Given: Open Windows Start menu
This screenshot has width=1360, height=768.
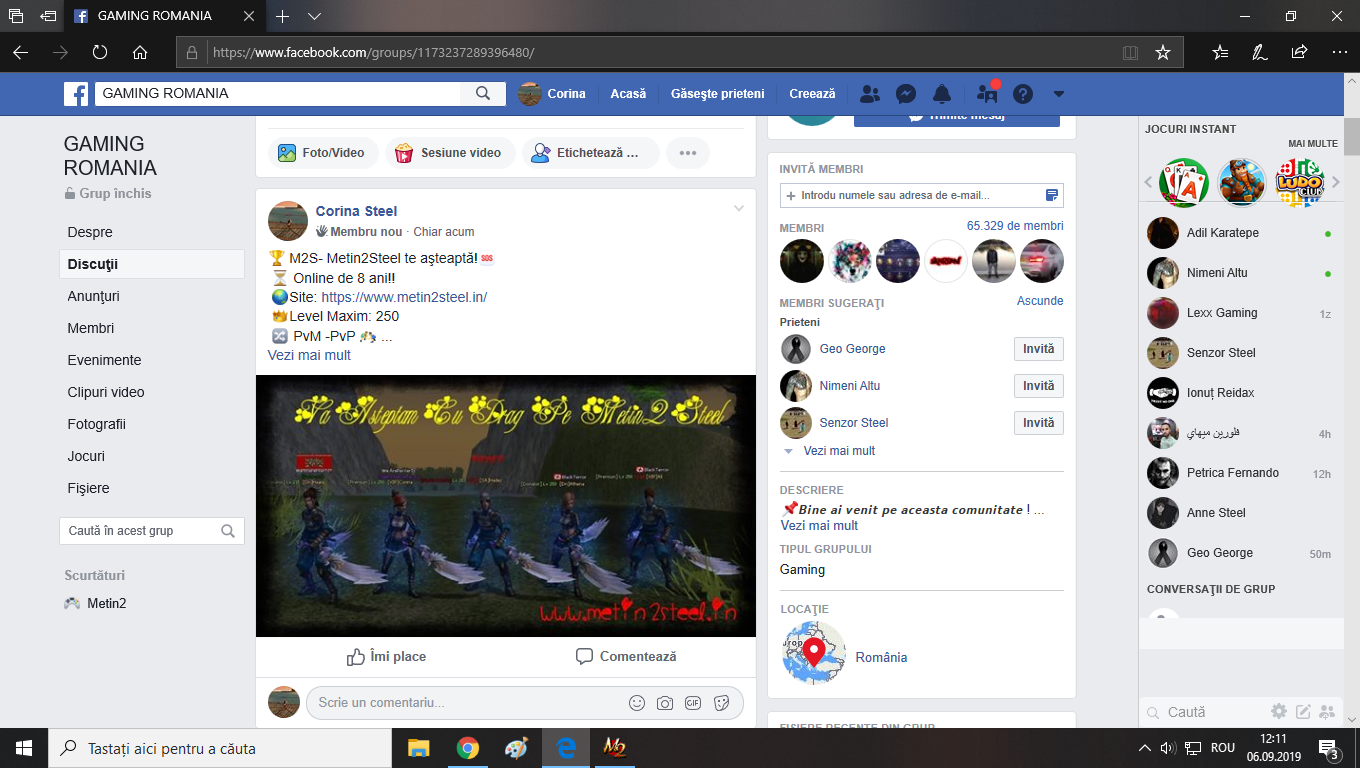Looking at the screenshot, I should (24, 748).
